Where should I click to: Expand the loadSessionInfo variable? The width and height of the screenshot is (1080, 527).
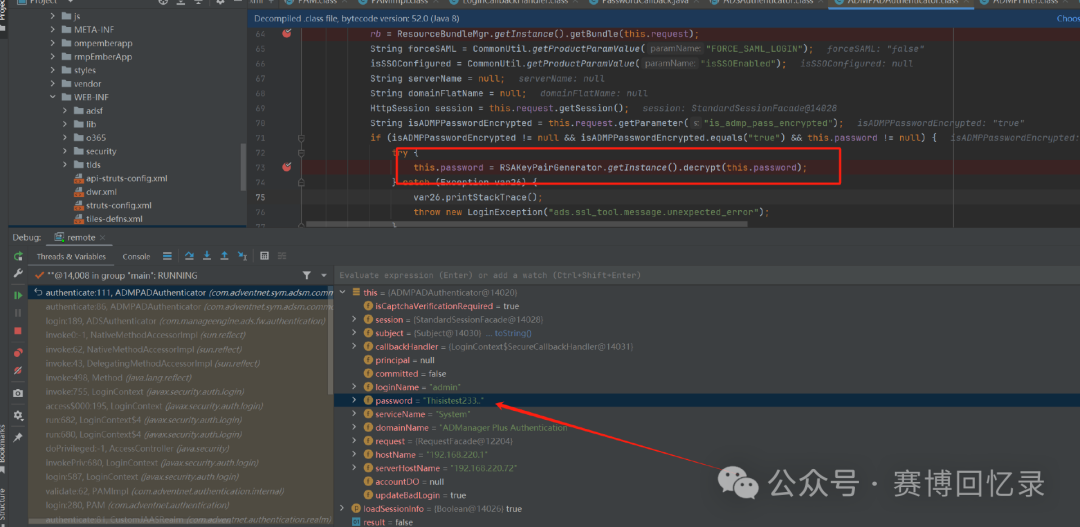point(343,508)
